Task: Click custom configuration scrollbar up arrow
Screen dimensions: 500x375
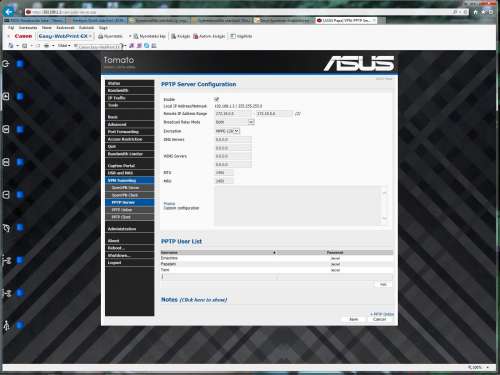Action: [384, 192]
